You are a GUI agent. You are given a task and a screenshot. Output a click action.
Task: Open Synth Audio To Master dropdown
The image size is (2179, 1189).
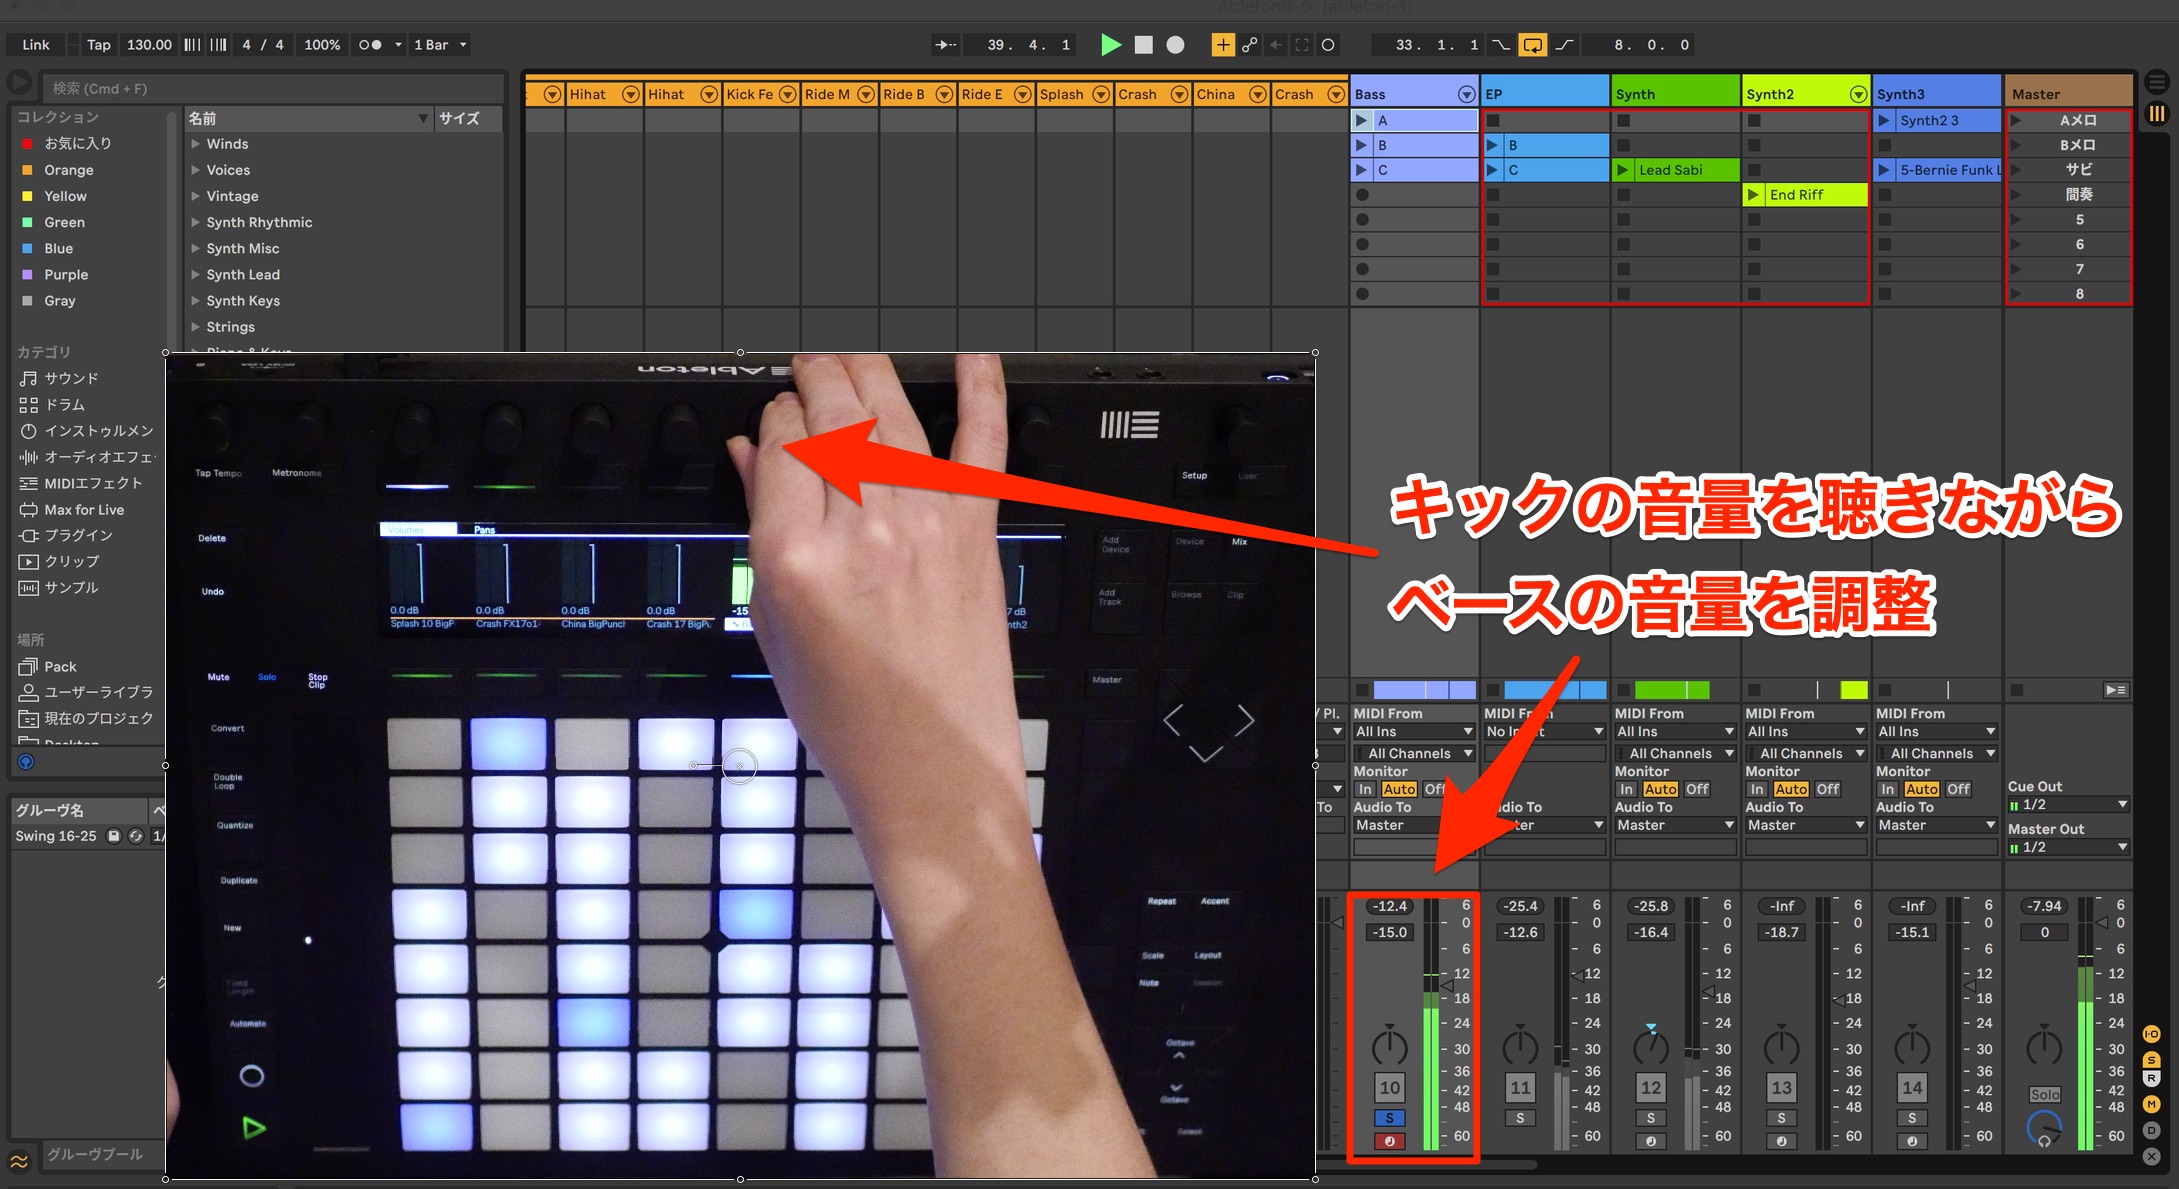(x=1675, y=826)
